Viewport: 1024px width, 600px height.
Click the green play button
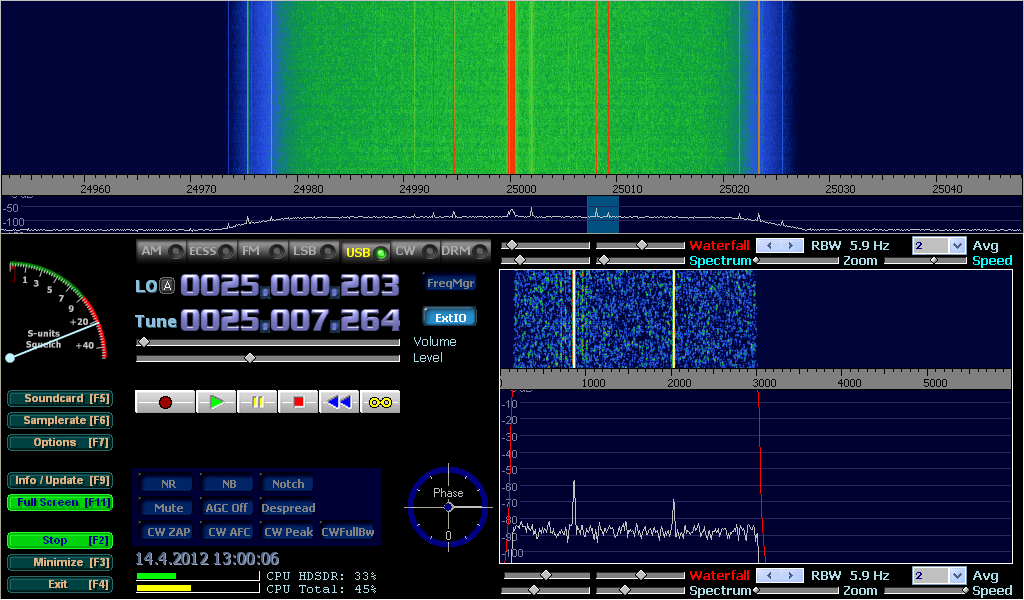[x=216, y=402]
